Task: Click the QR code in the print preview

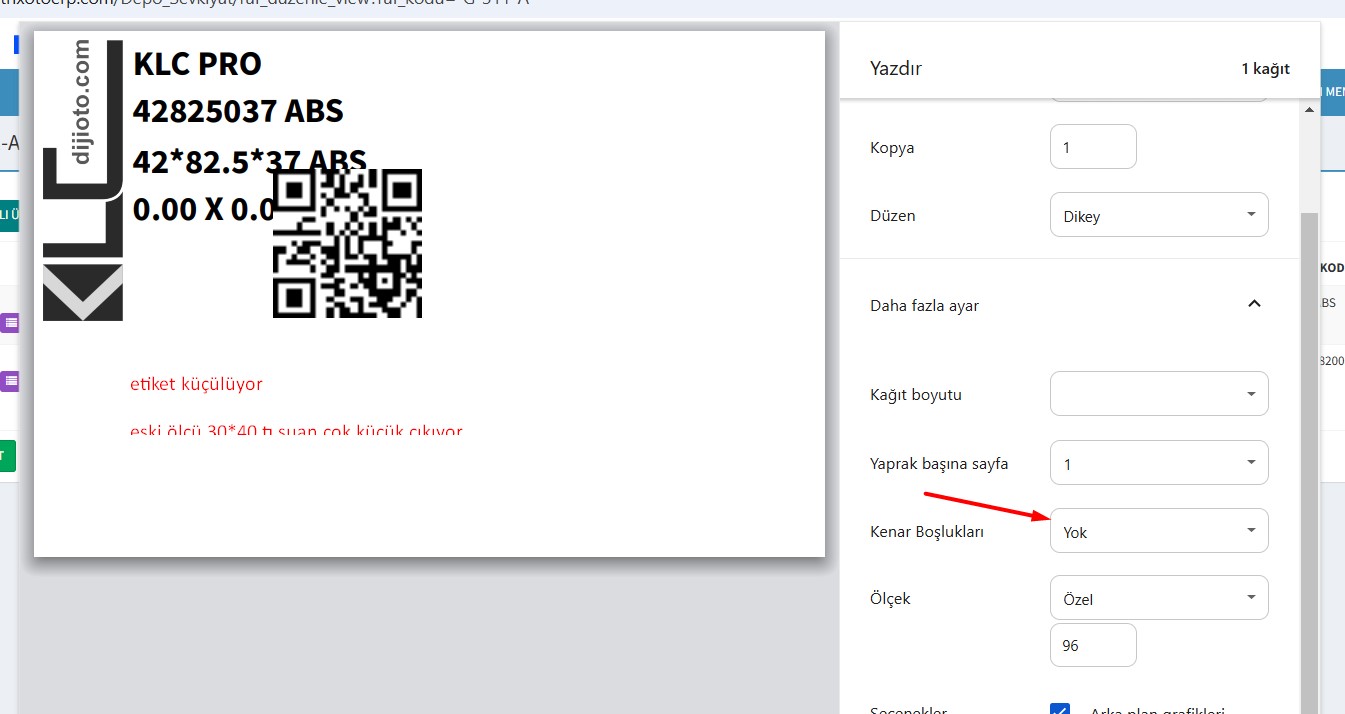Action: tap(347, 244)
